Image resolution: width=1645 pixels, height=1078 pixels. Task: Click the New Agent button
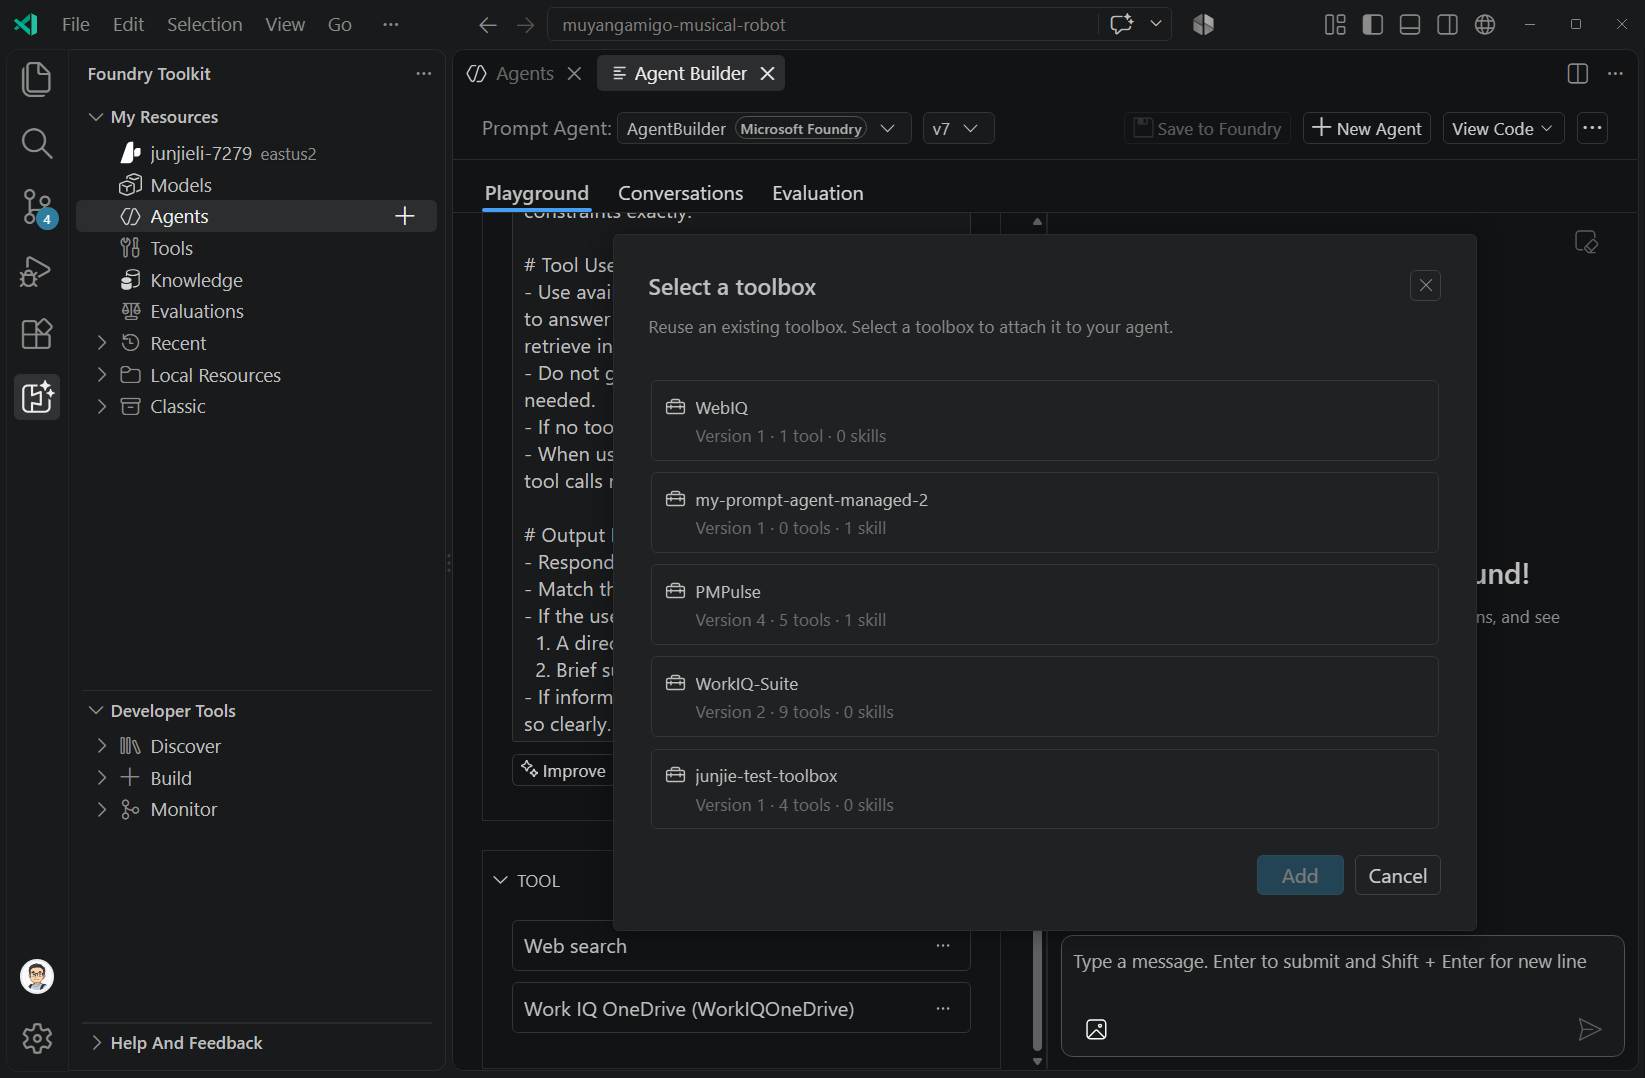[x=1367, y=128]
